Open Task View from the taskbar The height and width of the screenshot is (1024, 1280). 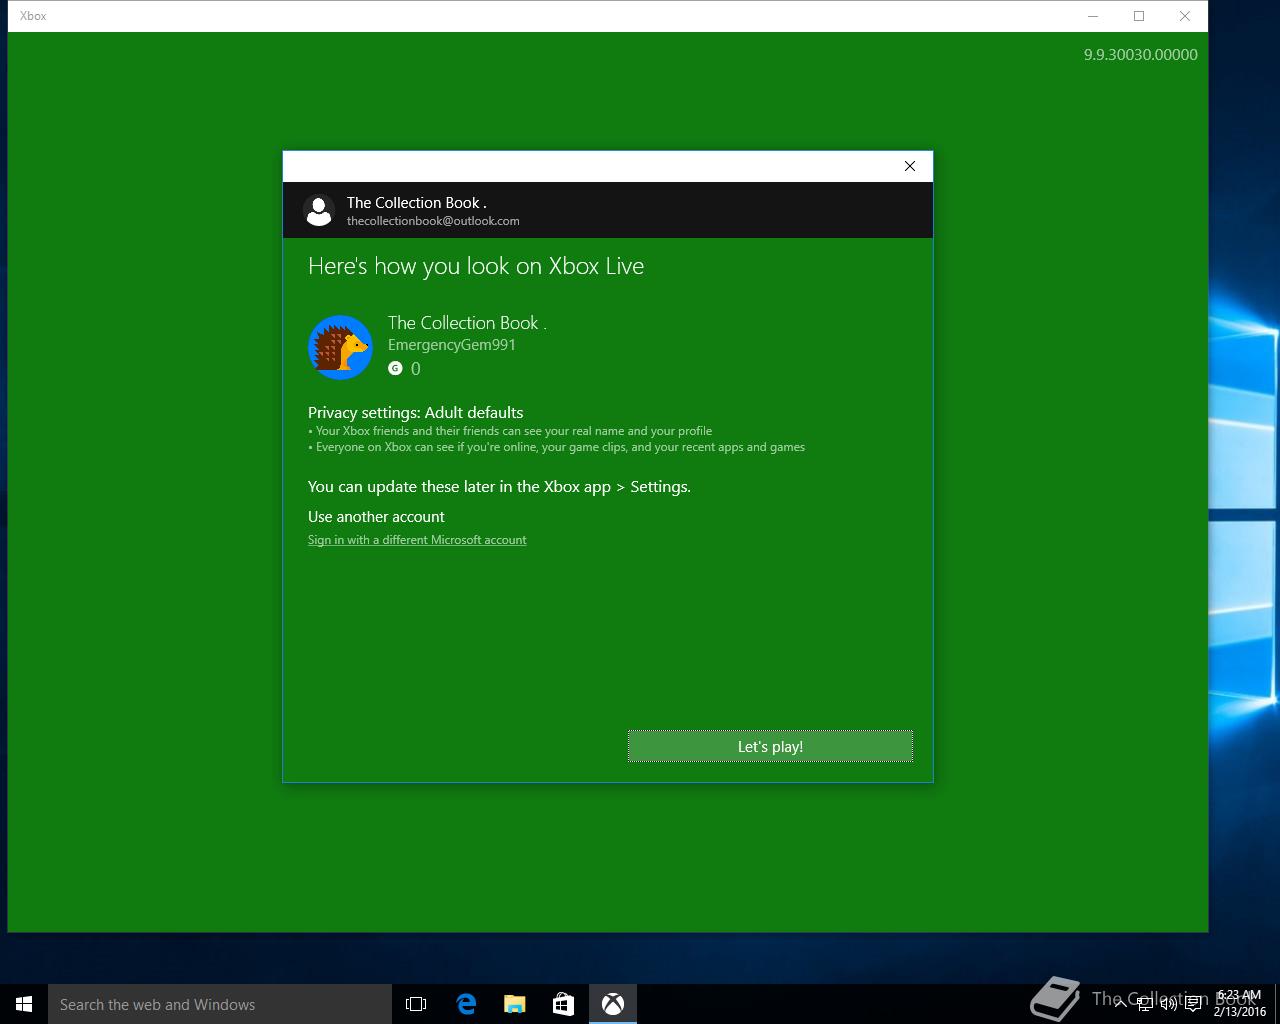click(416, 1004)
